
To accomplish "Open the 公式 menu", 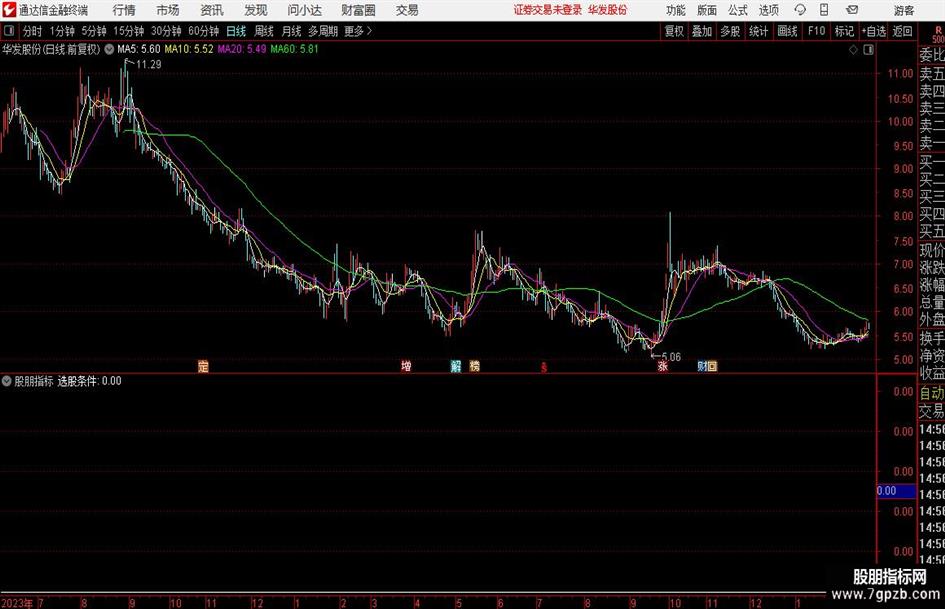I will pyautogui.click(x=738, y=10).
